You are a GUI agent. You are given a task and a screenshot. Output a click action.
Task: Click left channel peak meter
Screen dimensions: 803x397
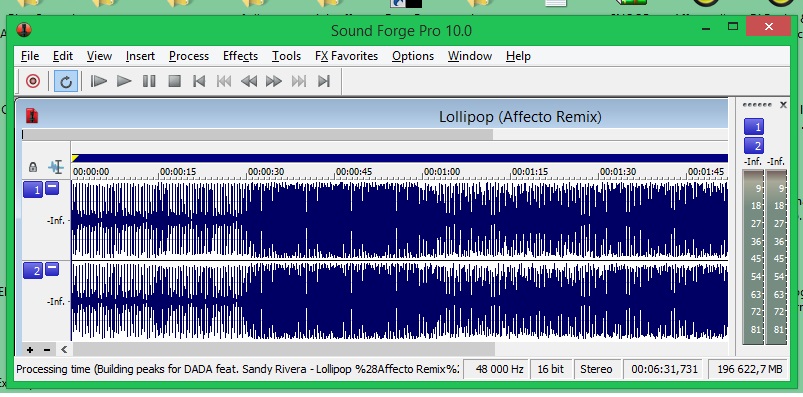(x=752, y=258)
